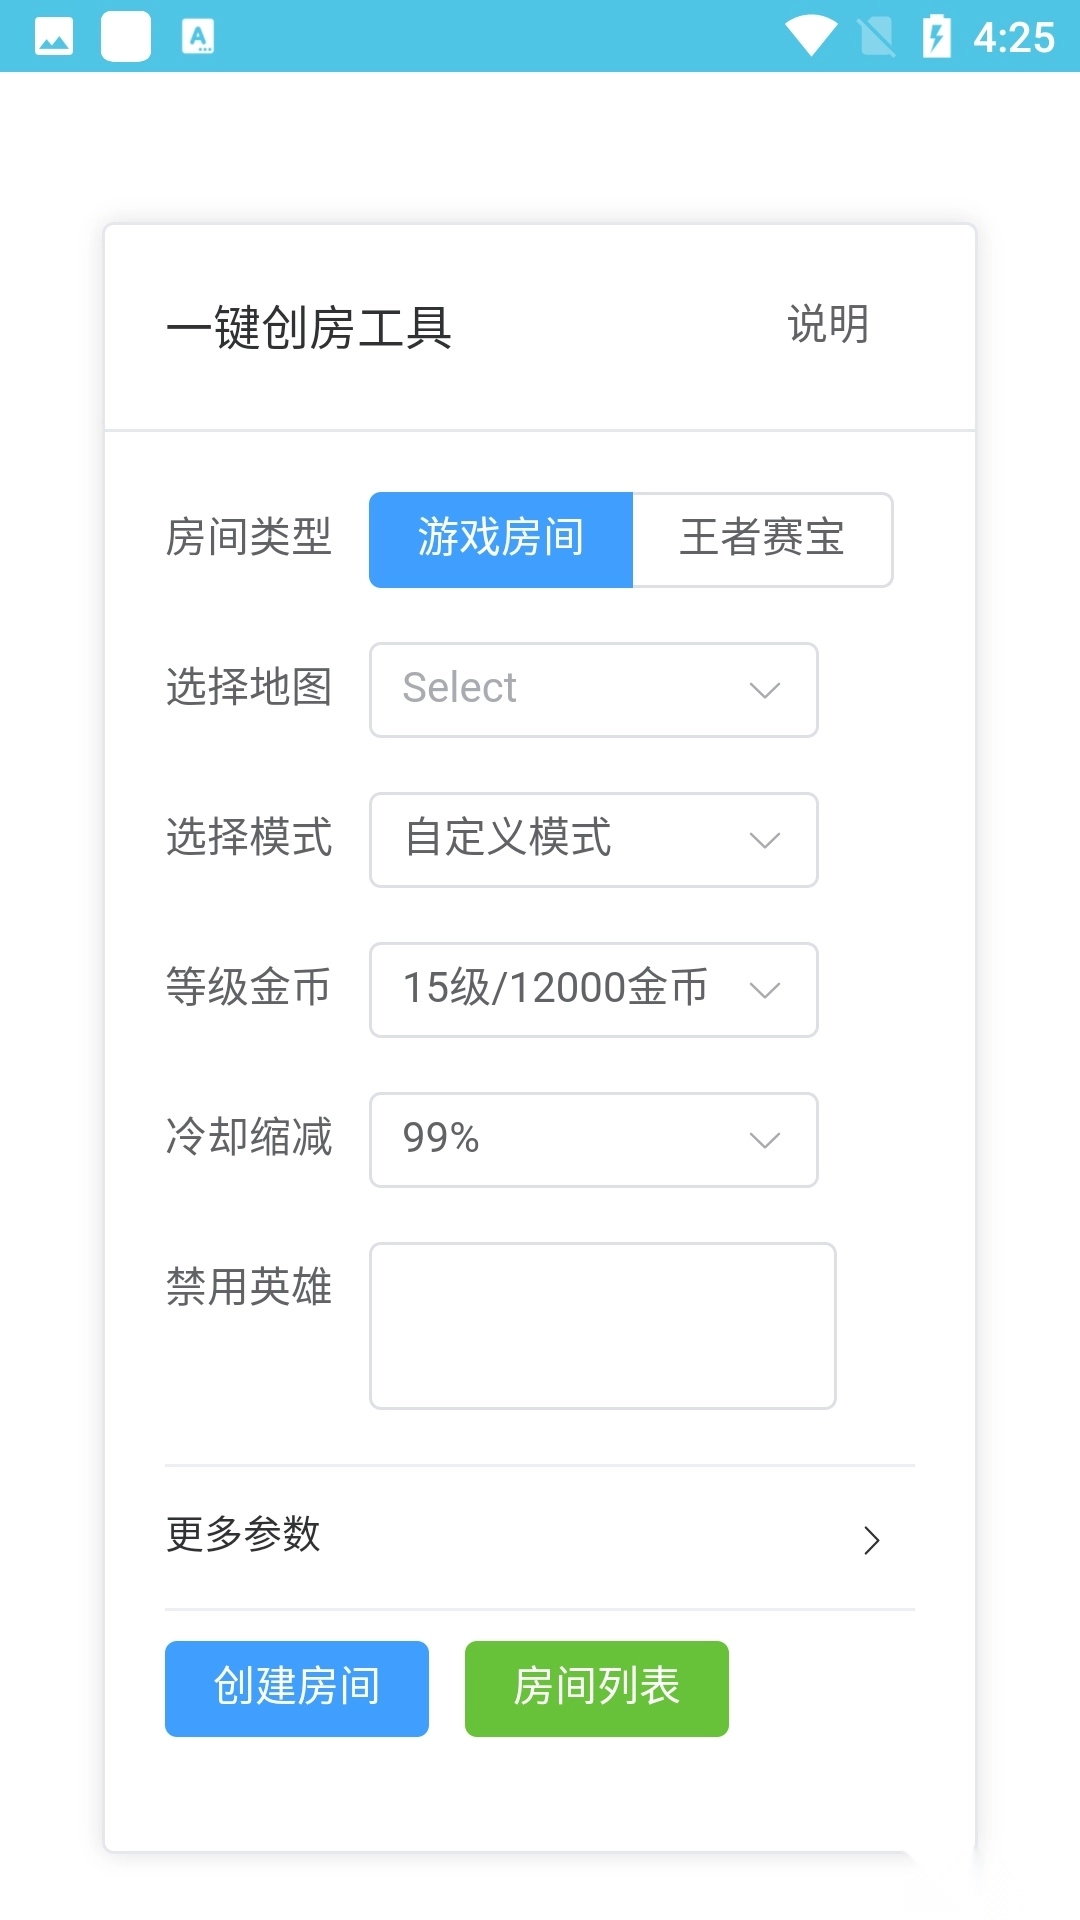Select the 游戏房间 room type
The image size is (1080, 1920).
pyautogui.click(x=501, y=539)
